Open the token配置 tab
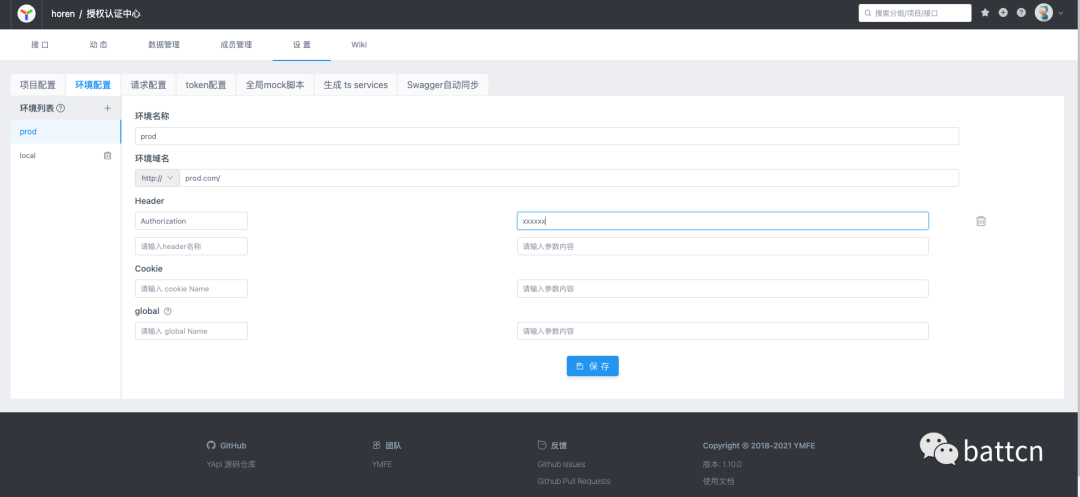Screen dimensions: 1080x497 (x=205, y=85)
